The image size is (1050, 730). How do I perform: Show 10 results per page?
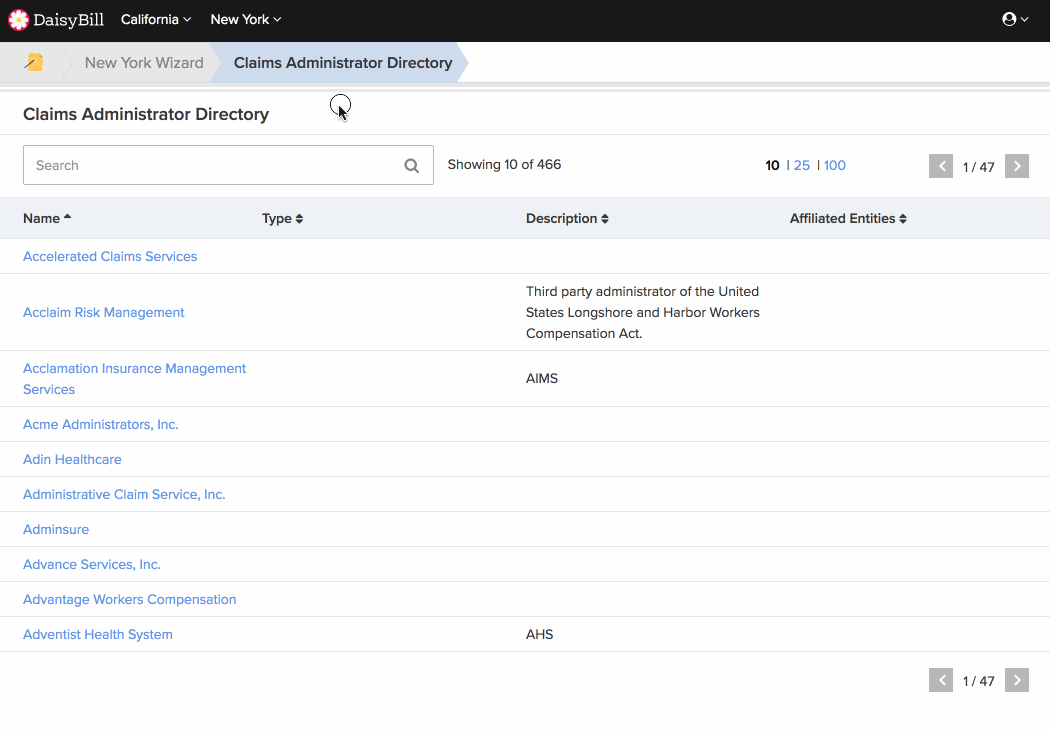tap(772, 165)
